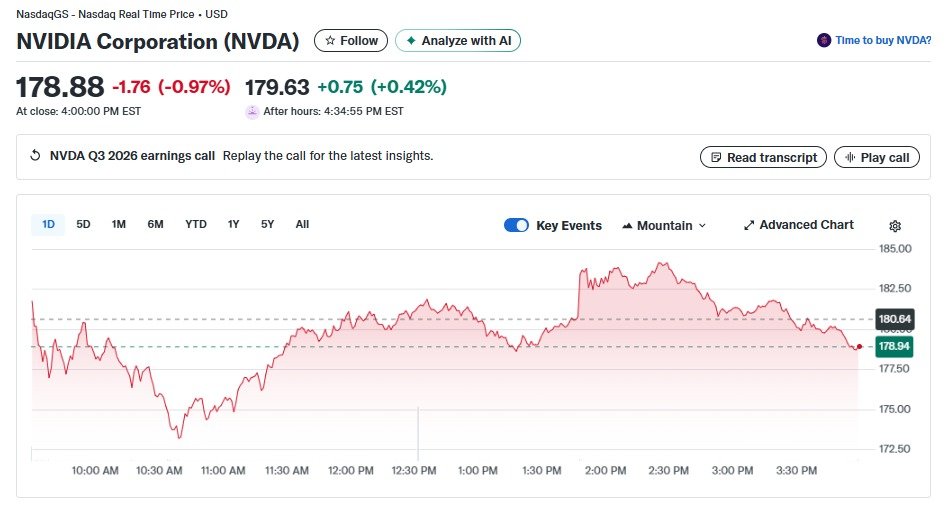Open the Mountain chart type dropdown
Screen dimensions: 946x511
[x=664, y=226]
